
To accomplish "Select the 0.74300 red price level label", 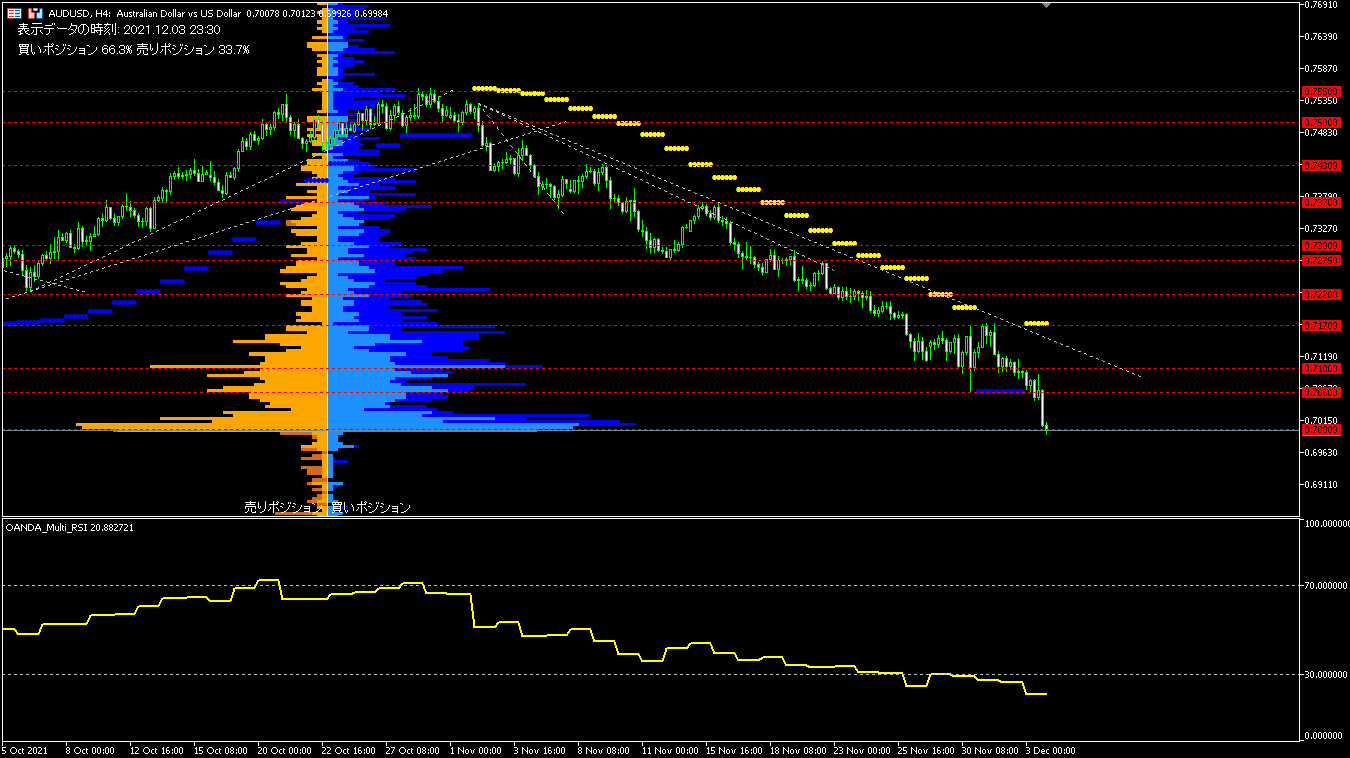I will tap(1322, 165).
